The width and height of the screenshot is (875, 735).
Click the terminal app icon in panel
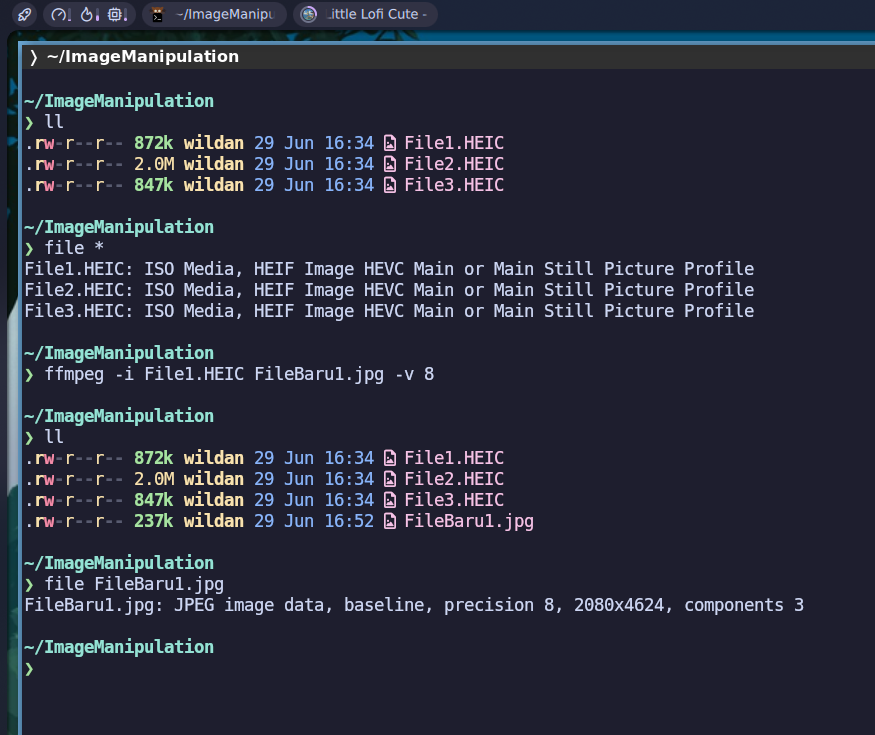(158, 15)
